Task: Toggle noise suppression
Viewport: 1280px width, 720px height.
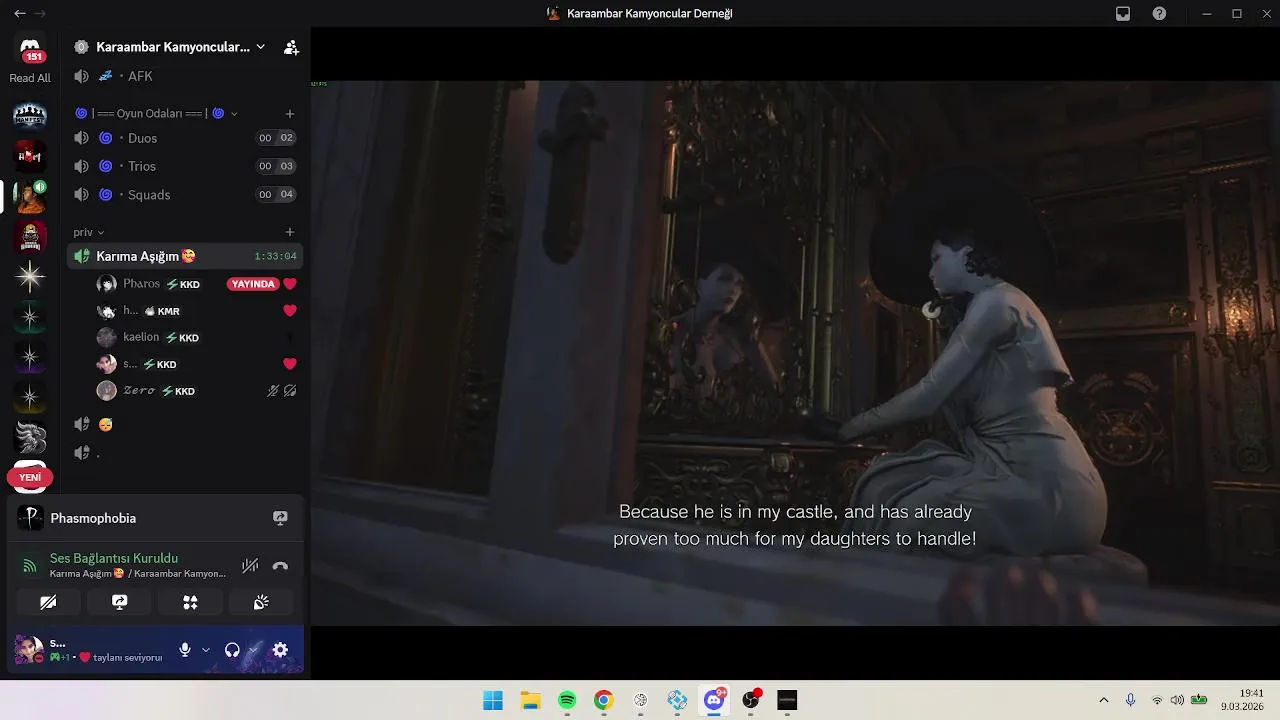Action: pos(250,566)
